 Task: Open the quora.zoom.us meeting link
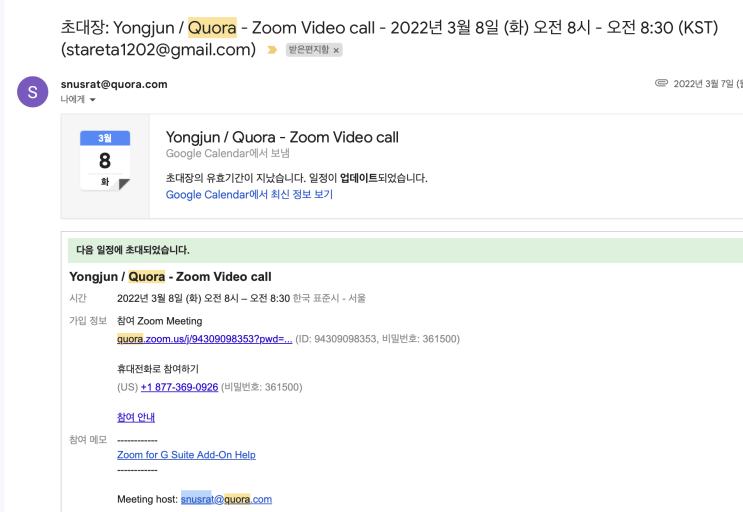click(x=204, y=339)
